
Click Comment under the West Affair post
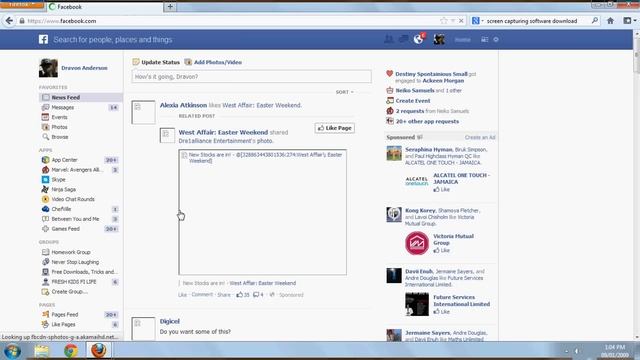(x=202, y=295)
